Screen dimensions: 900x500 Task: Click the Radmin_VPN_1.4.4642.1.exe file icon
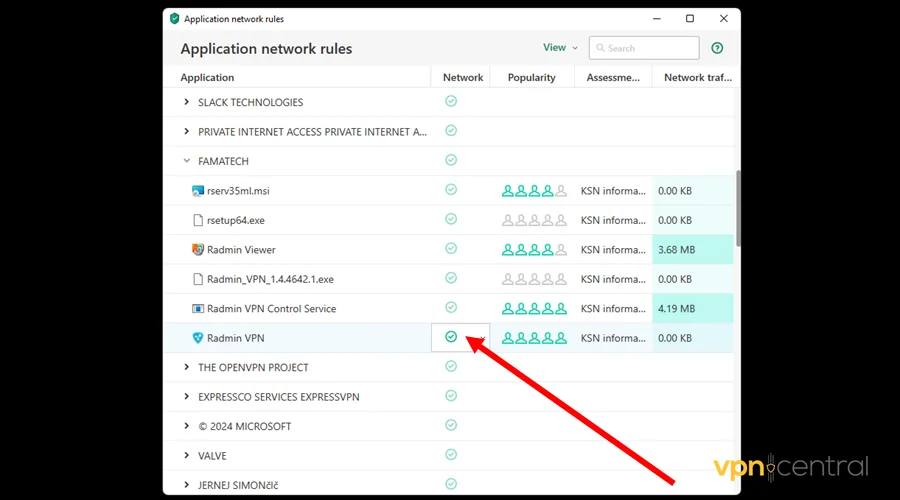[197, 279]
